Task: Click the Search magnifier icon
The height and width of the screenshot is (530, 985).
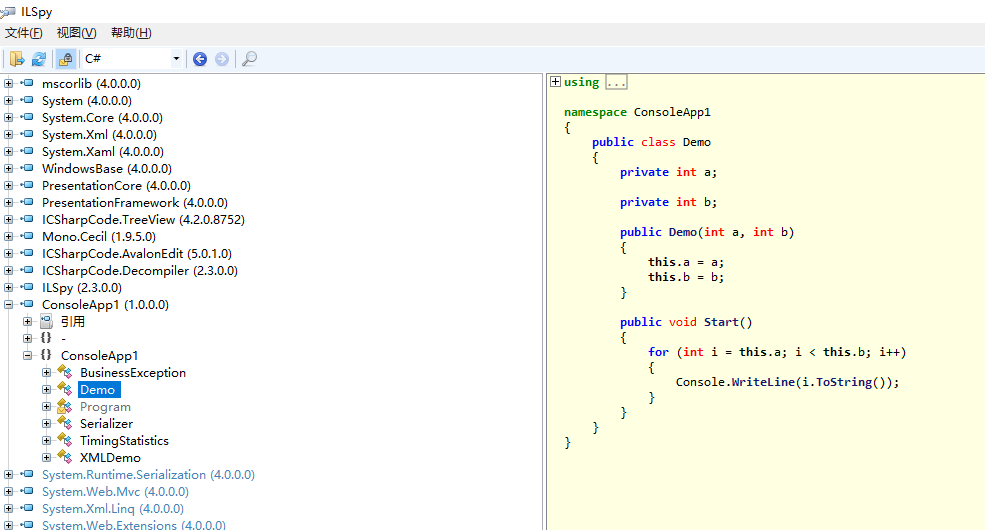Action: click(249, 59)
